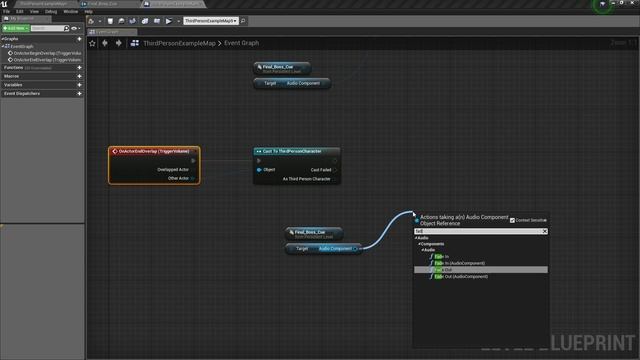
Task: Click the lower node's Audio Component pin
Action: (355, 249)
